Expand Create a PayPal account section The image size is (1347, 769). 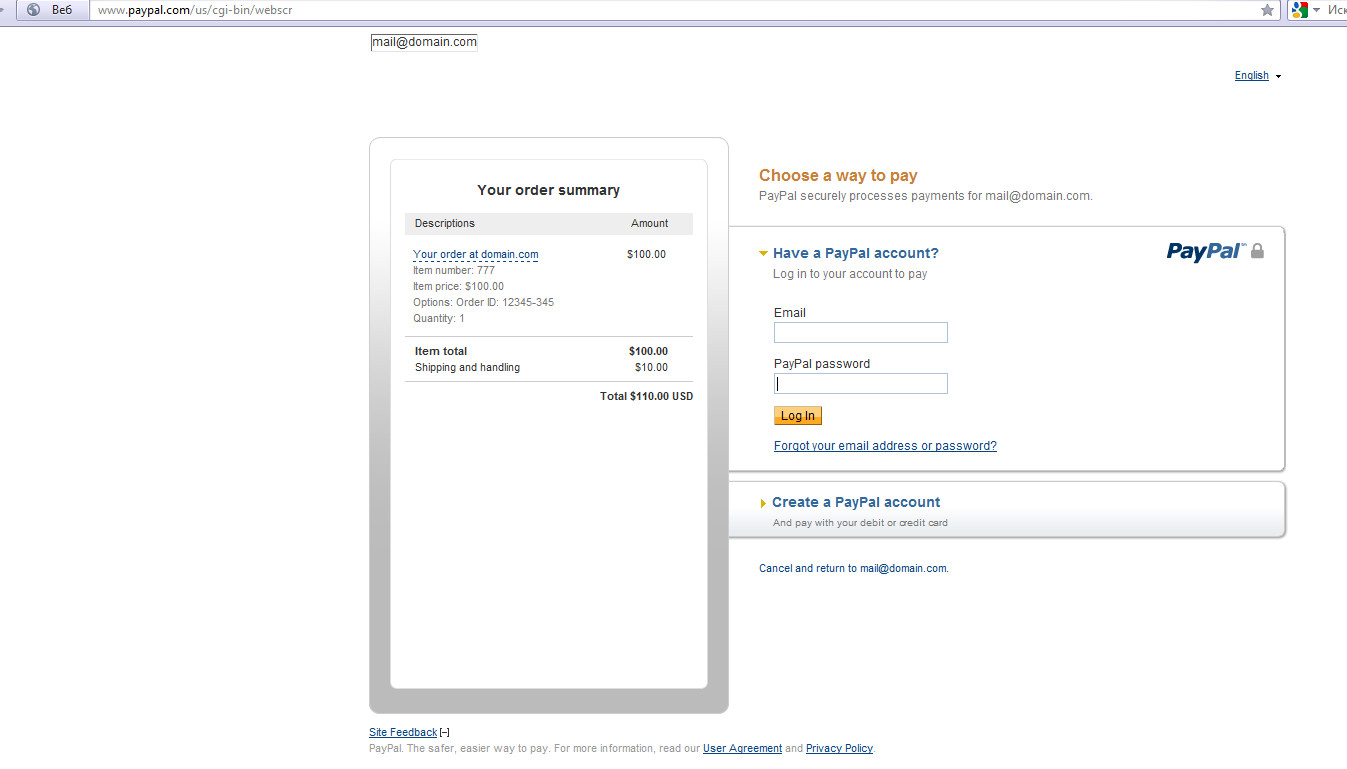click(763, 503)
